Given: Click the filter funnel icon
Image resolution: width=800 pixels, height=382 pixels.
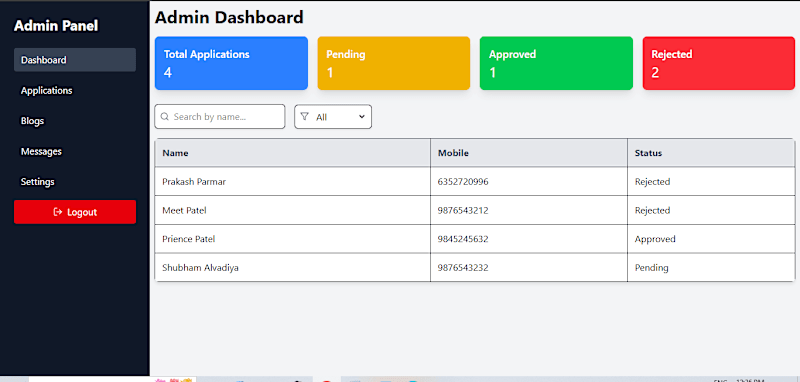Looking at the screenshot, I should tap(305, 117).
